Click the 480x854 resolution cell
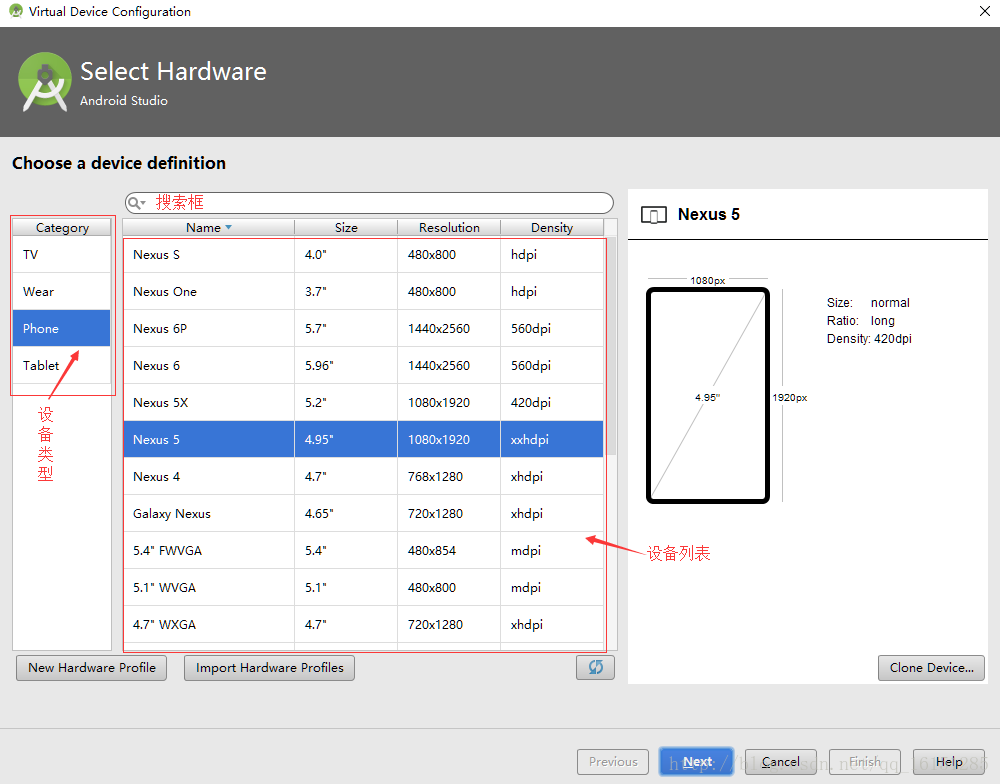1000x784 pixels. tap(449, 551)
